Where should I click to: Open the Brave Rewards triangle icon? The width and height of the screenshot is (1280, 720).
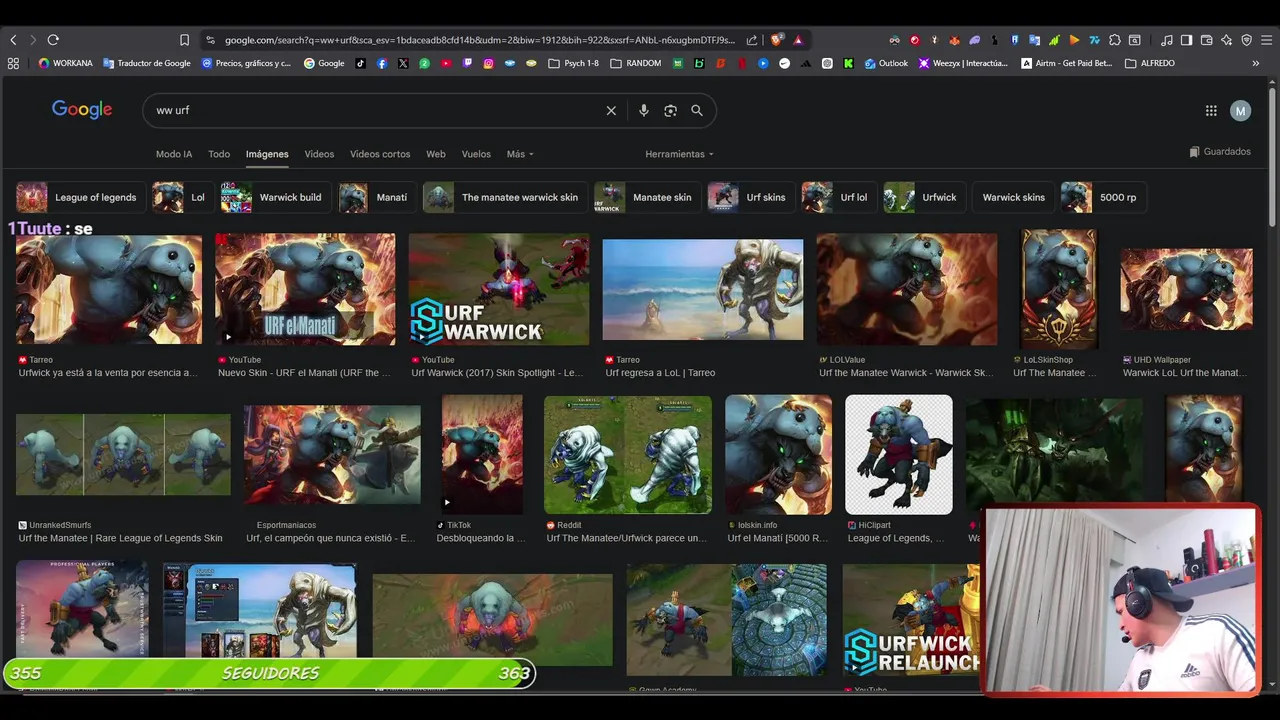click(x=798, y=40)
